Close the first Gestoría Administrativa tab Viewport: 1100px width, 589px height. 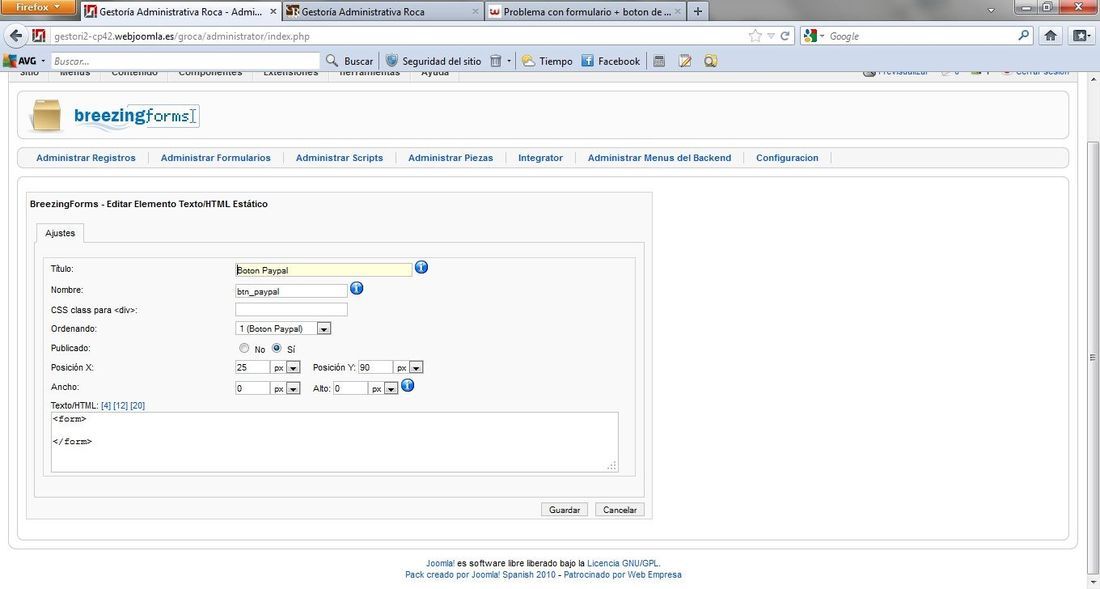click(x=274, y=12)
